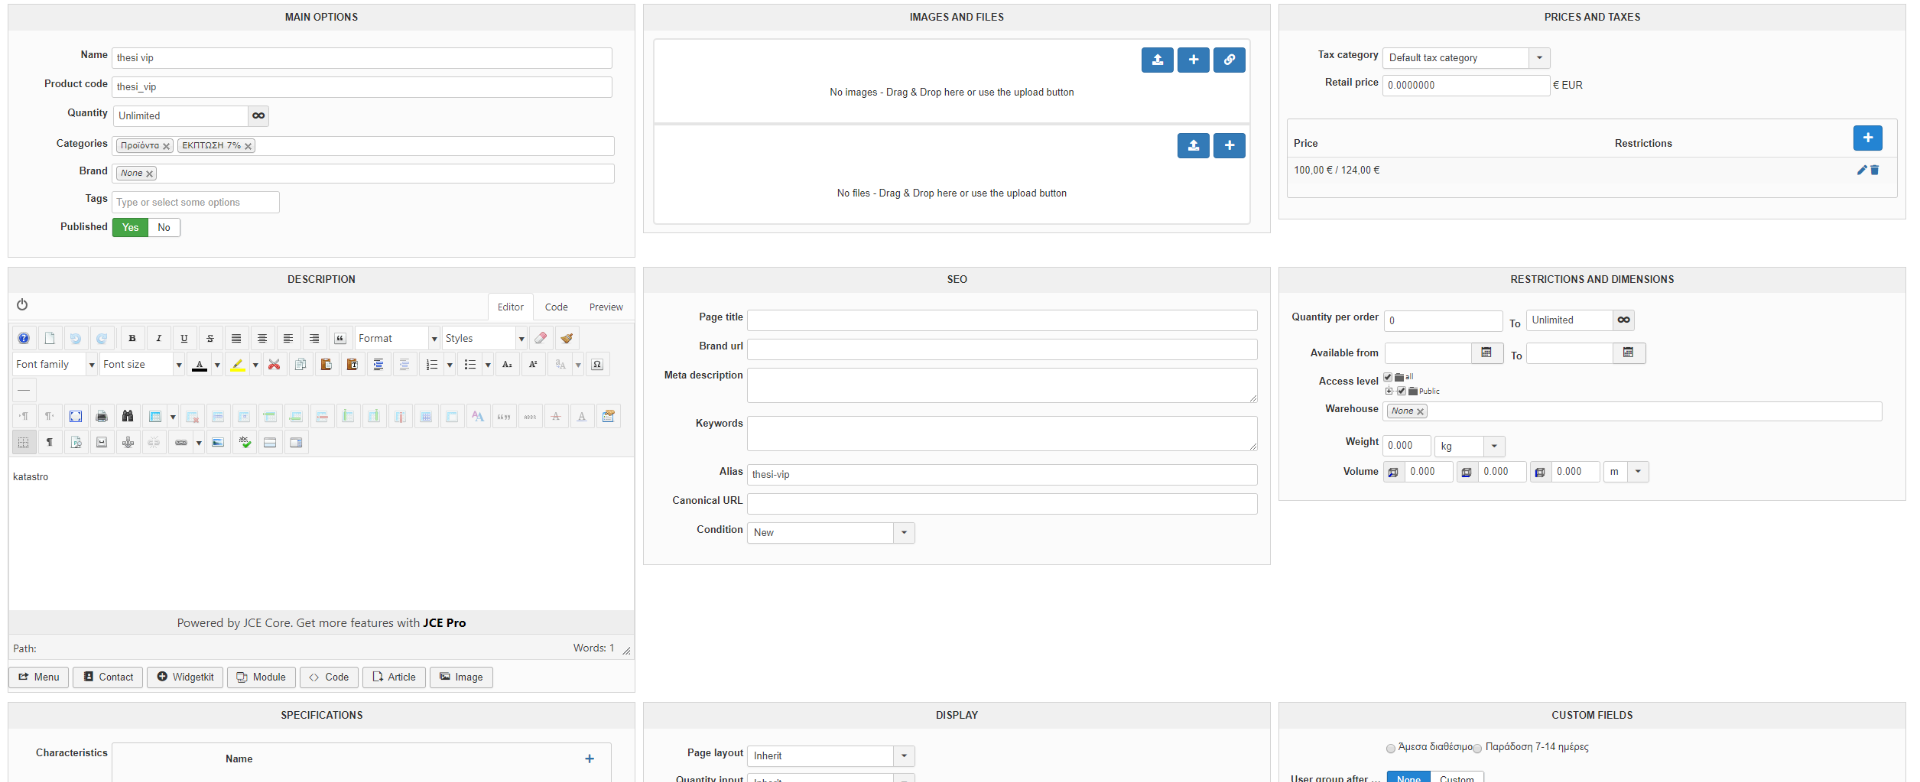Image resolution: width=1920 pixels, height=782 pixels.
Task: Insert a horizontal rule in the editor
Action: coord(24,390)
